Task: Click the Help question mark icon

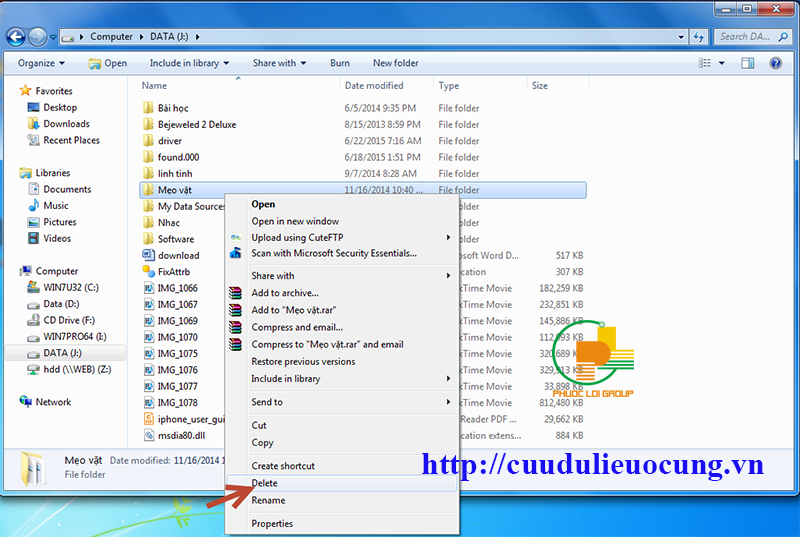Action: [x=776, y=63]
